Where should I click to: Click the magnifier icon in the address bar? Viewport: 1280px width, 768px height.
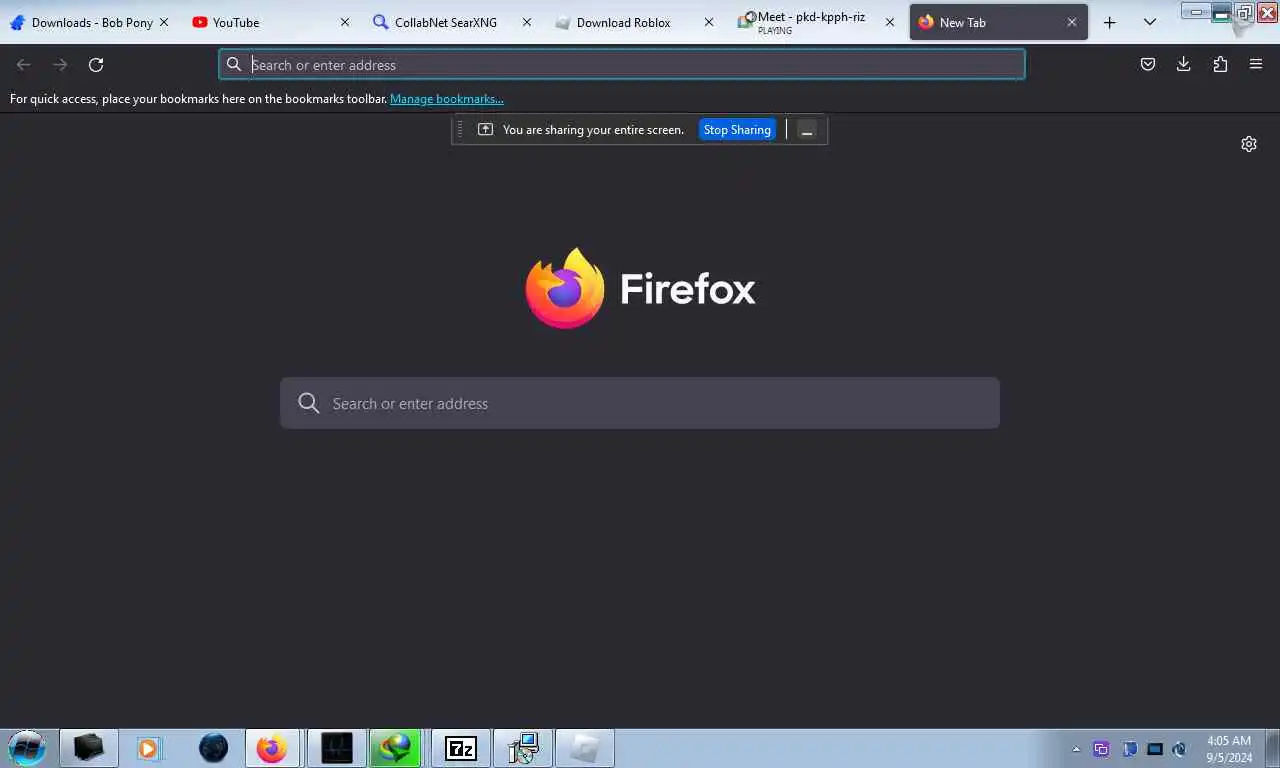(x=234, y=64)
